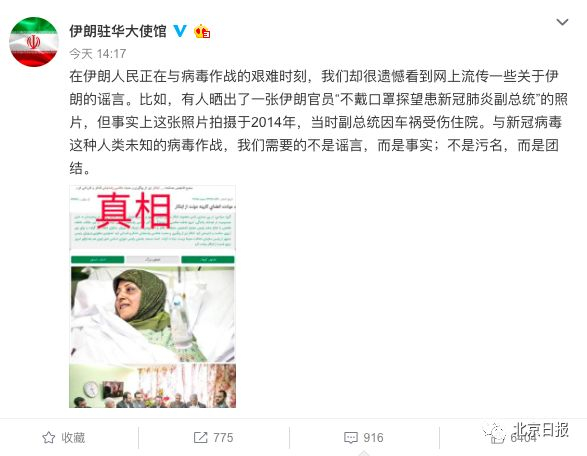Toggle like on the 6404 count
This screenshot has width=587, height=456.
[x=523, y=438]
